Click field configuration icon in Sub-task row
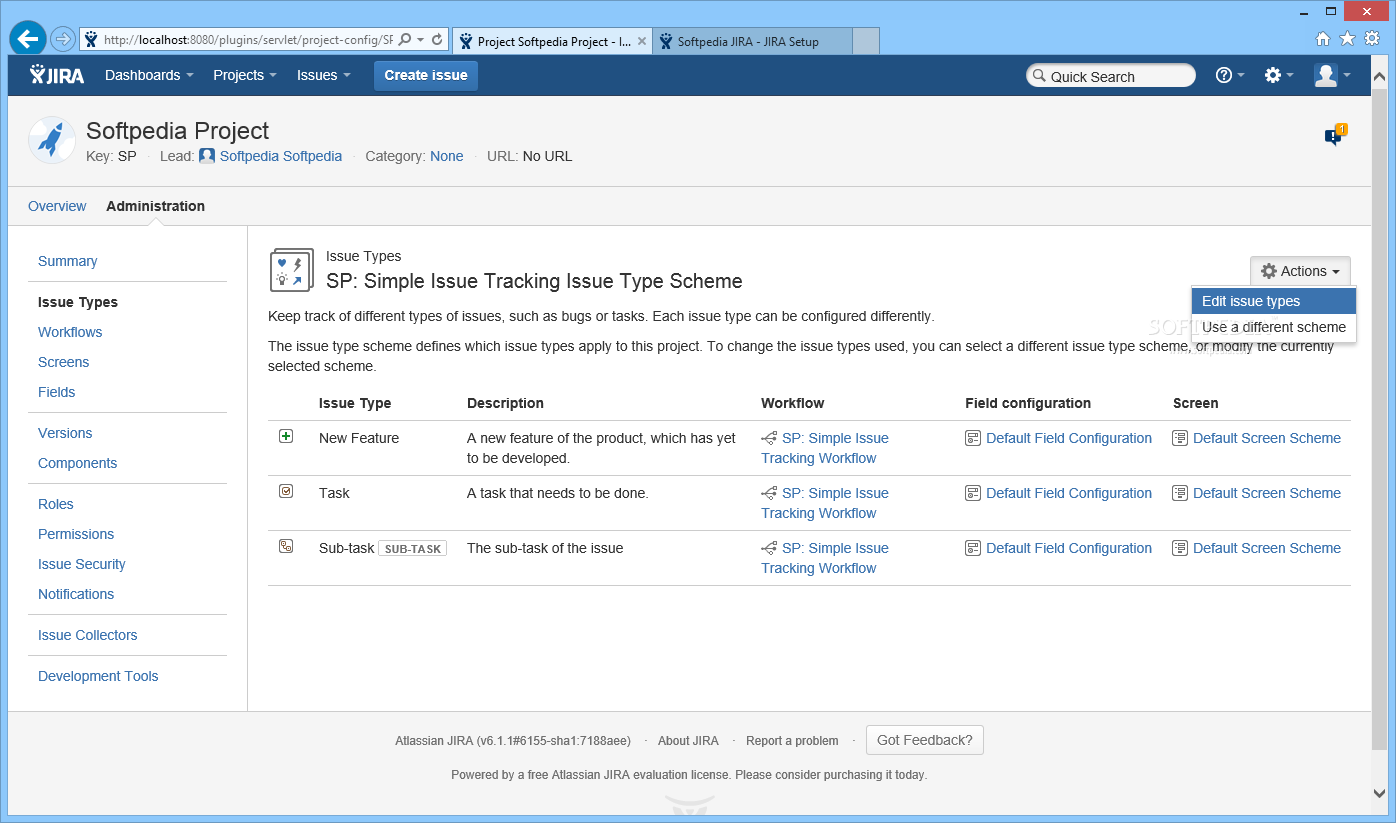The image size is (1396, 823). point(973,548)
